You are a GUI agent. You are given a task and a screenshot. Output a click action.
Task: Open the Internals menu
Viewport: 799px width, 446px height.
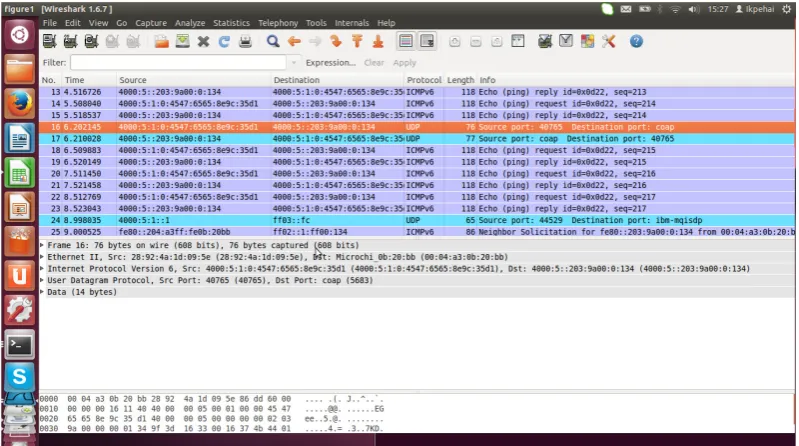352,23
